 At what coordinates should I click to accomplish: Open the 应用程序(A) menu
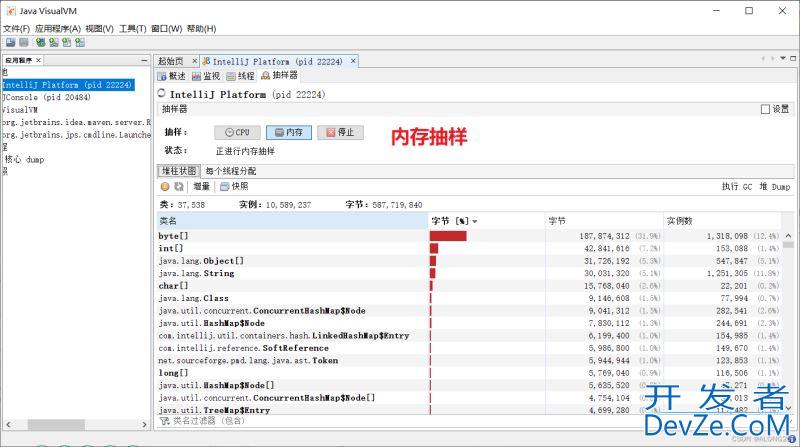[58, 29]
